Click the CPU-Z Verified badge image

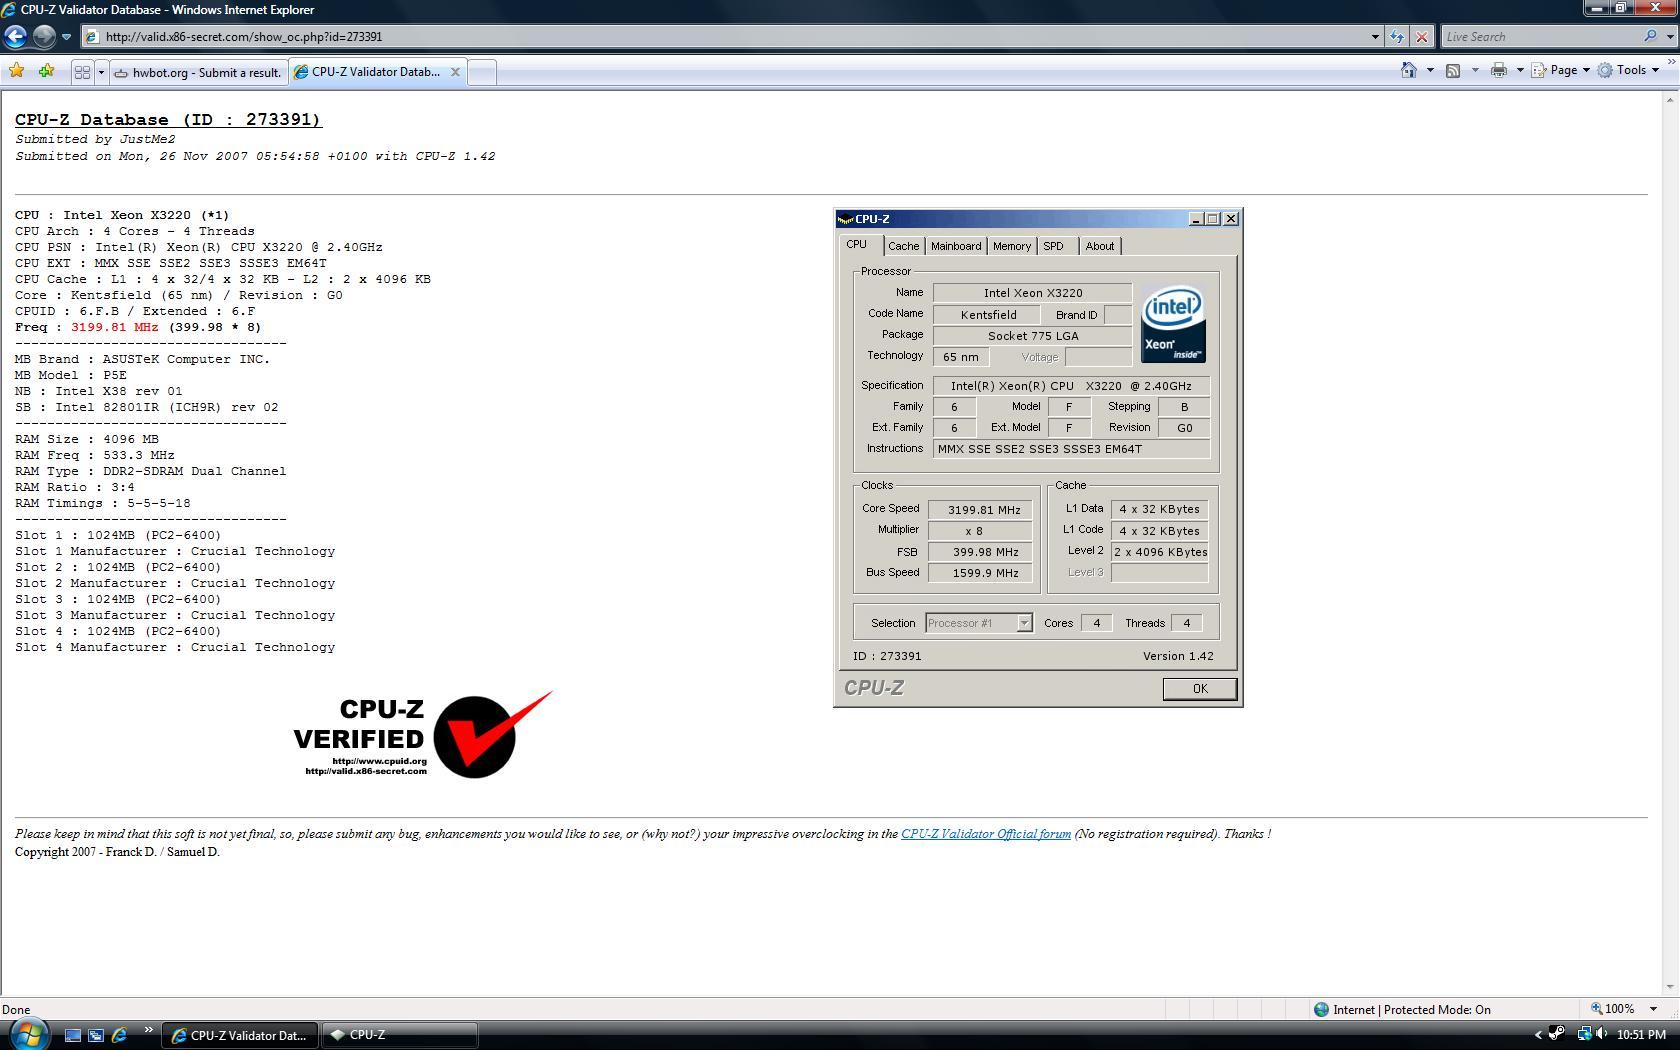tap(423, 736)
